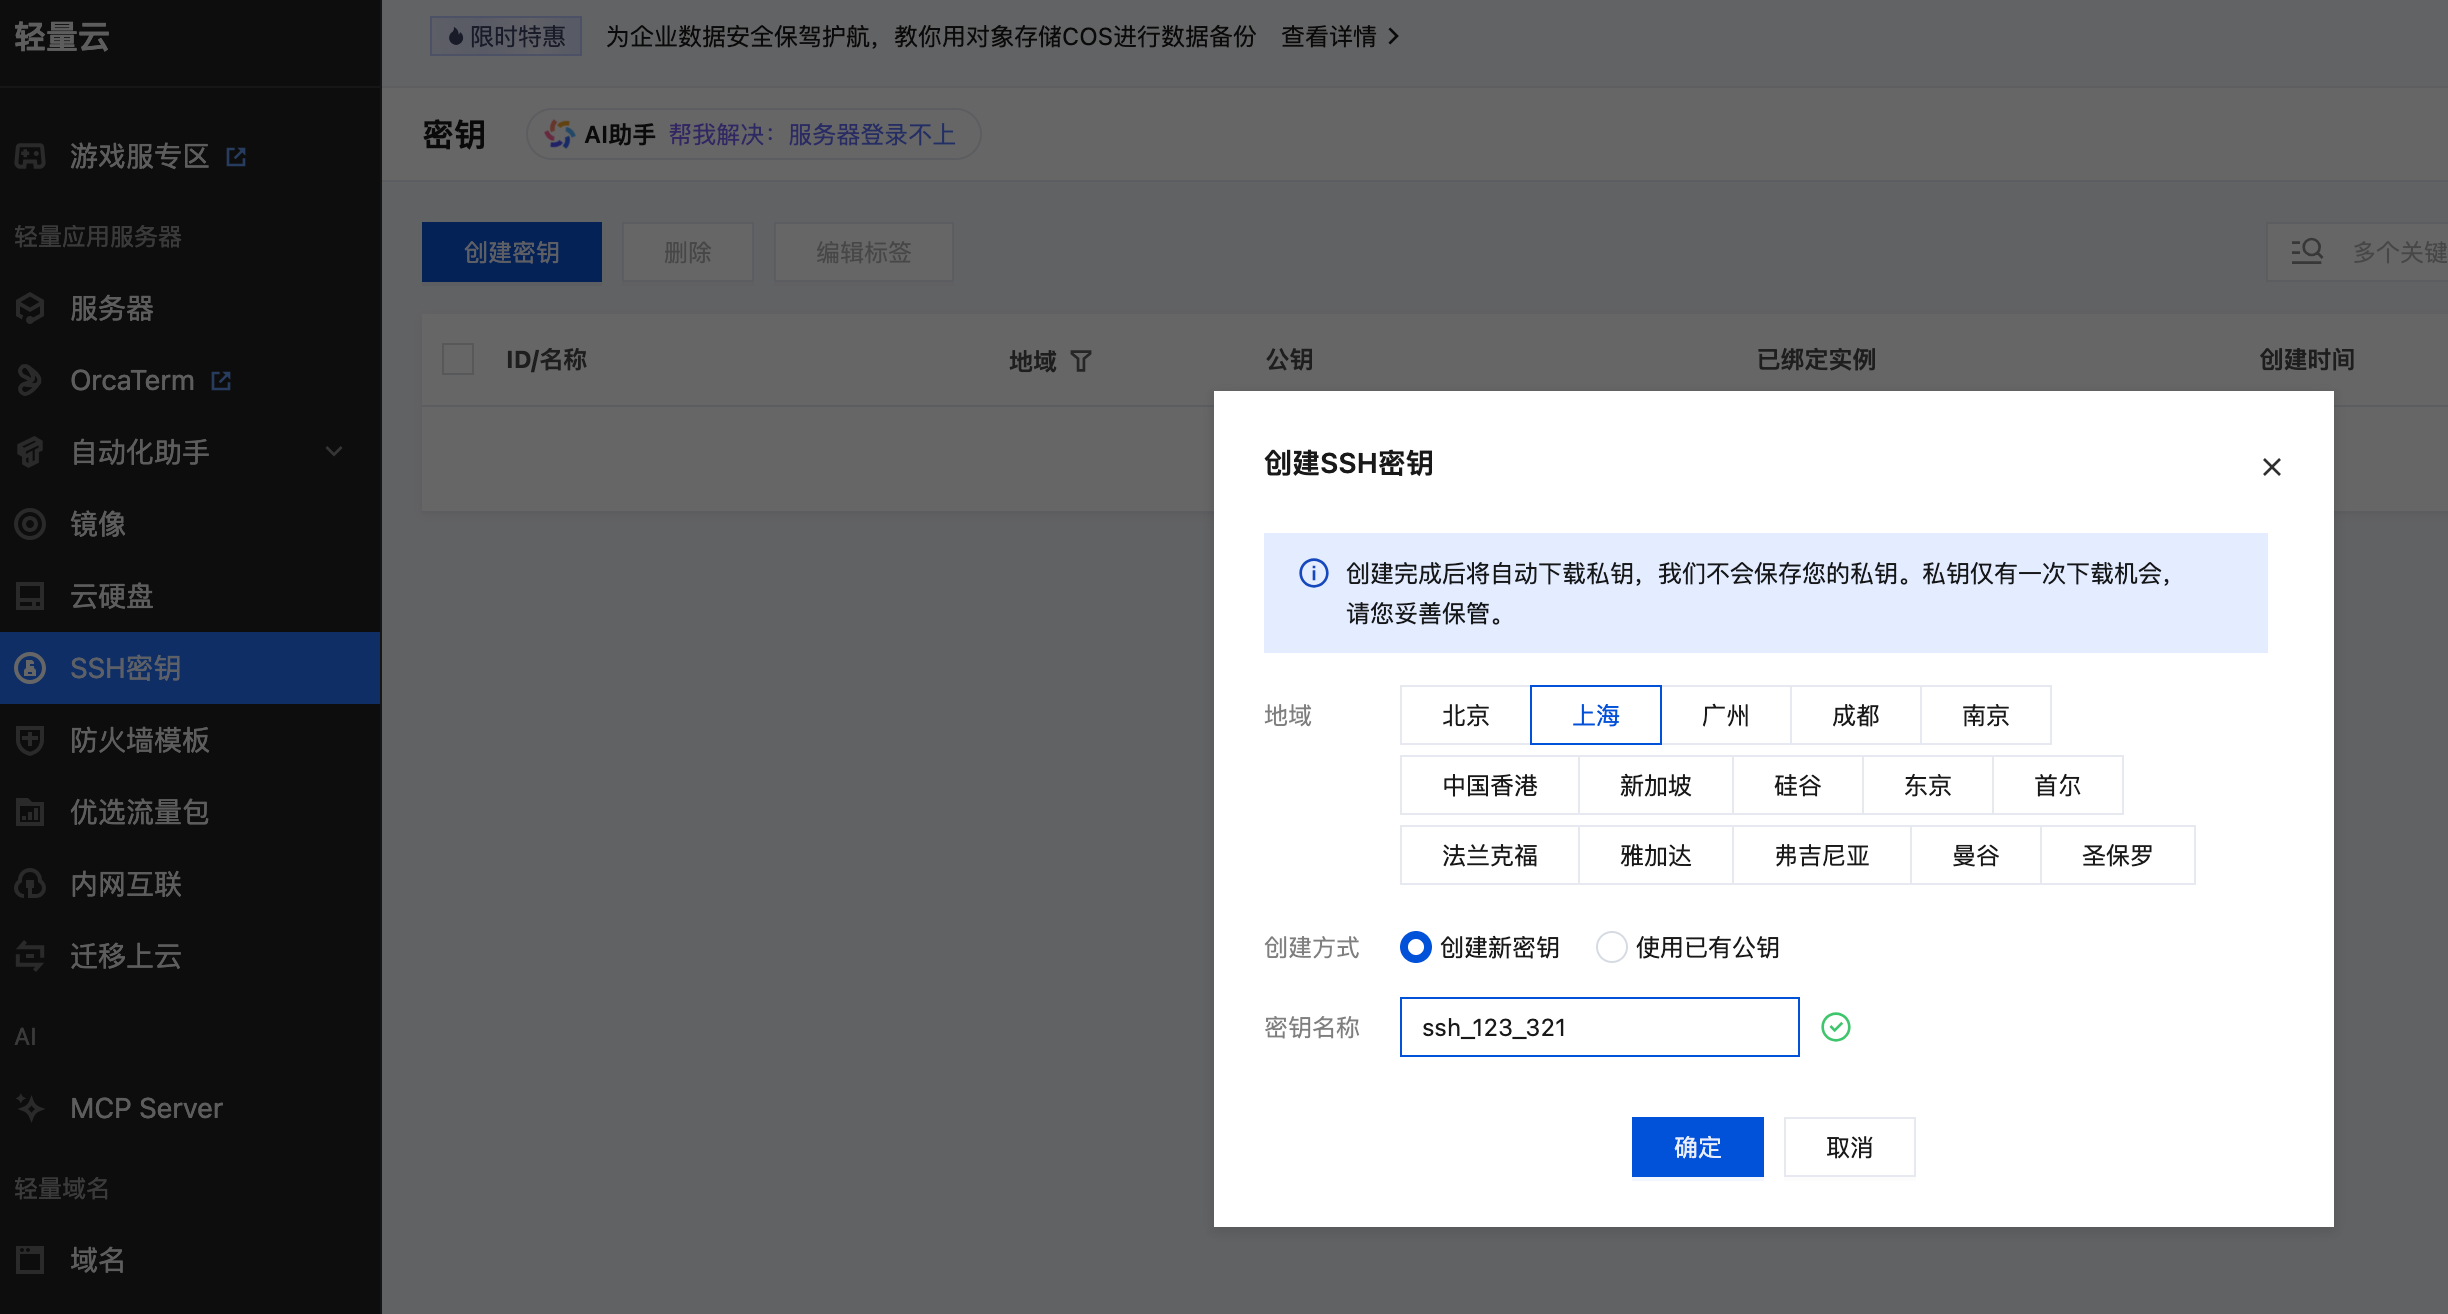
Task: Confirm with the 确定 button
Action: pyautogui.click(x=1697, y=1147)
